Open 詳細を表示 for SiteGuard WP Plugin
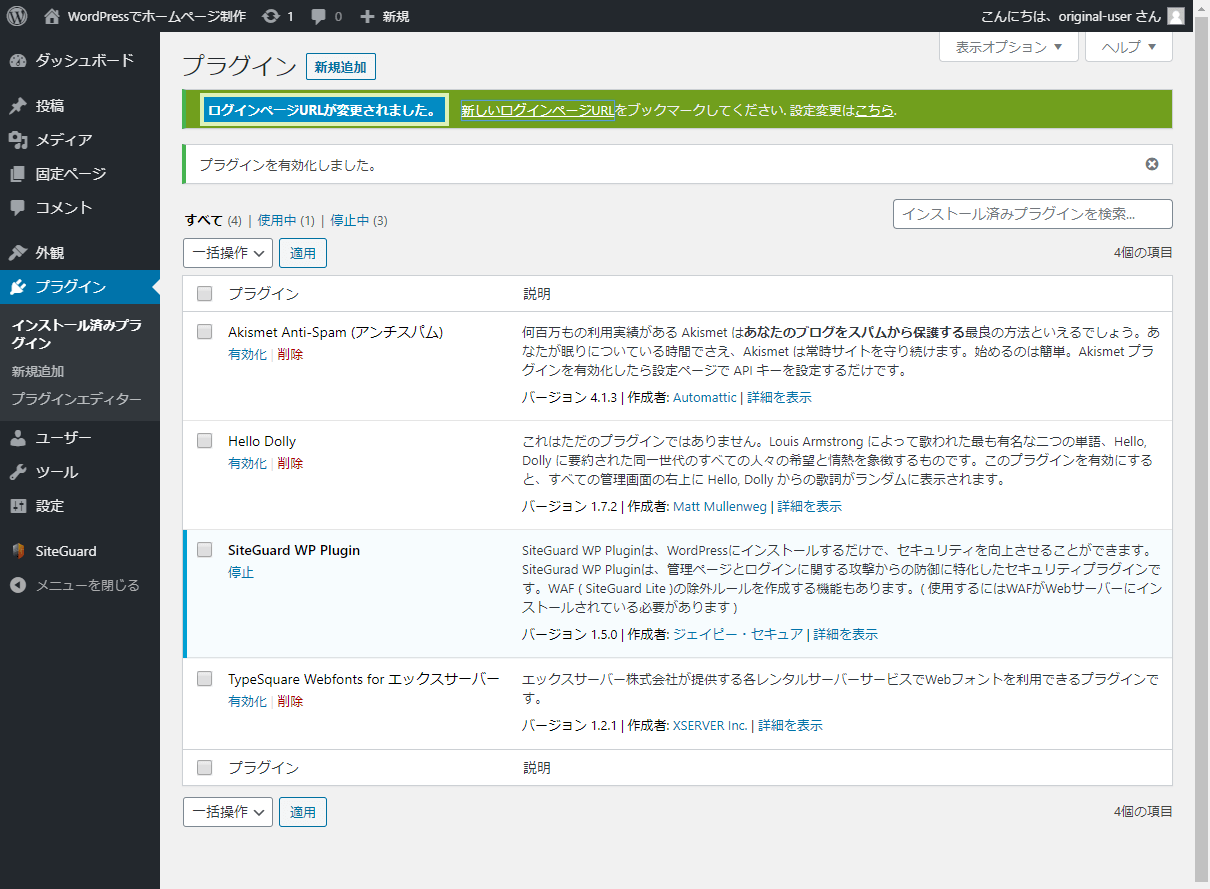The image size is (1210, 889). click(846, 634)
